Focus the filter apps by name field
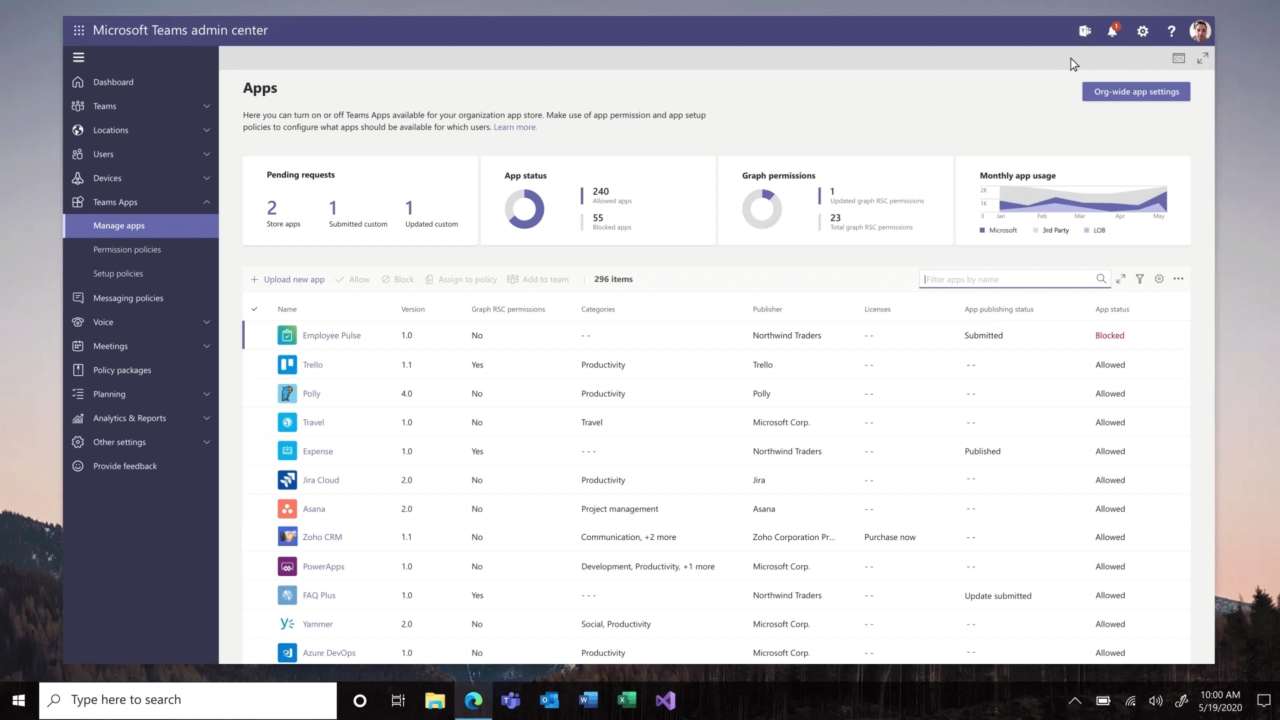This screenshot has height=720, width=1280. (1007, 279)
